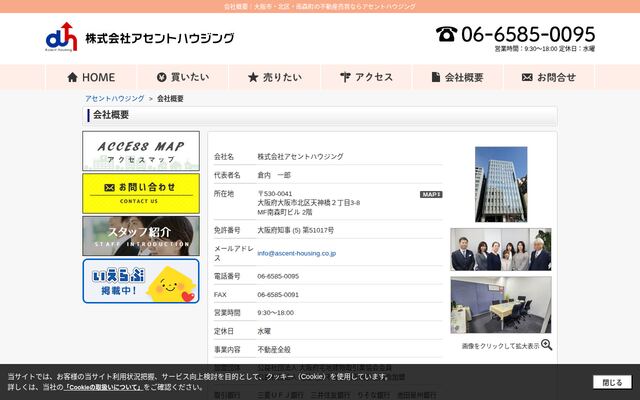The height and width of the screenshot is (400, 640).
Task: Open the お問合せ navigation item
Action: click(549, 77)
